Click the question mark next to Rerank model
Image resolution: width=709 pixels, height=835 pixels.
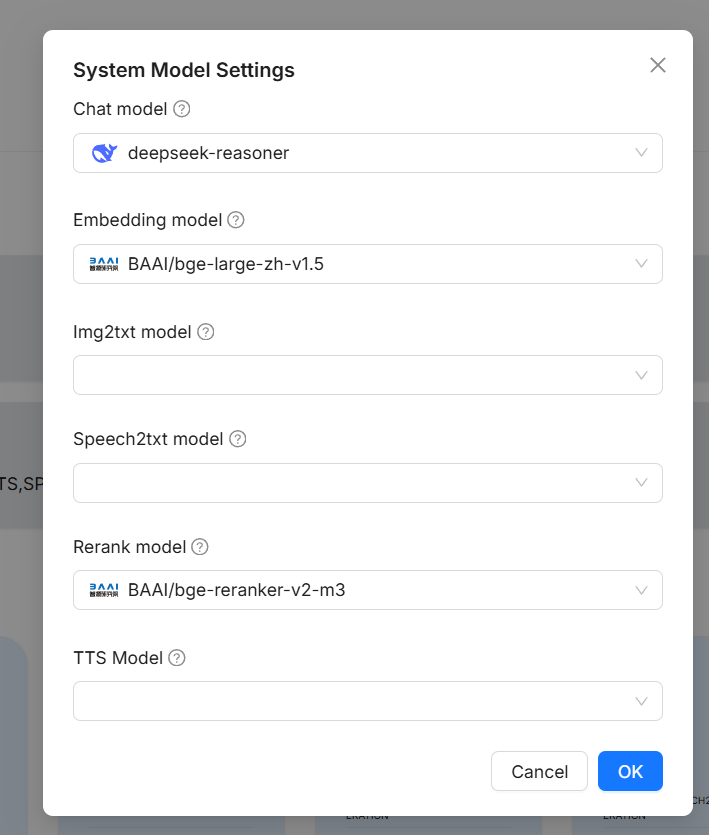pos(200,547)
